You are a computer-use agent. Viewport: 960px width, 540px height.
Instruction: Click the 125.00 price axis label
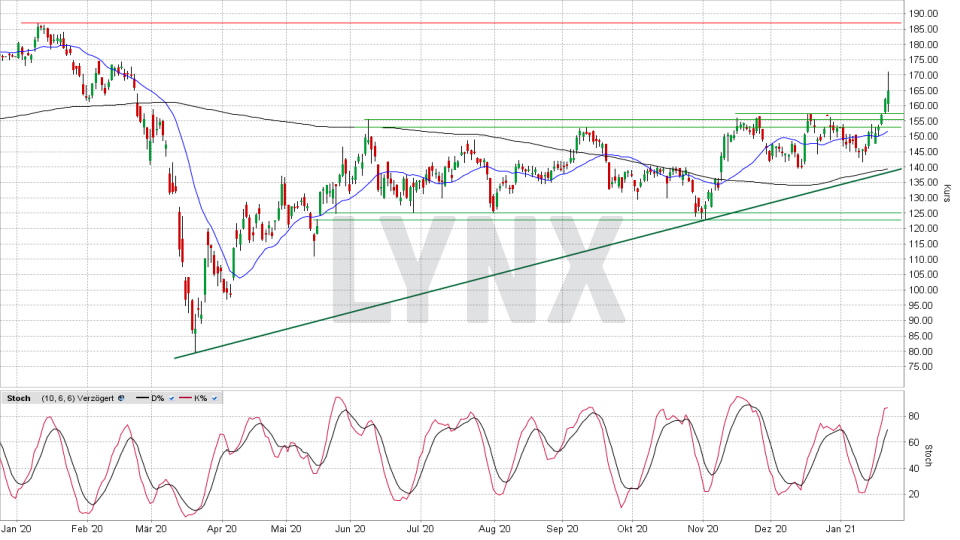(923, 213)
